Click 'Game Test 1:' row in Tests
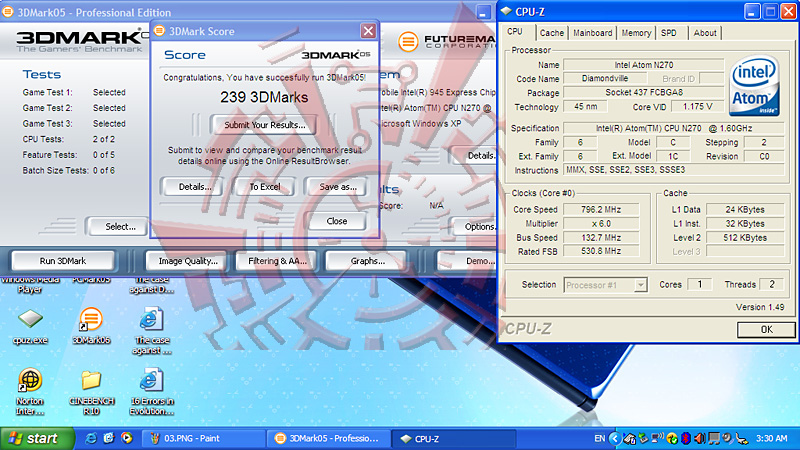 [x=74, y=92]
